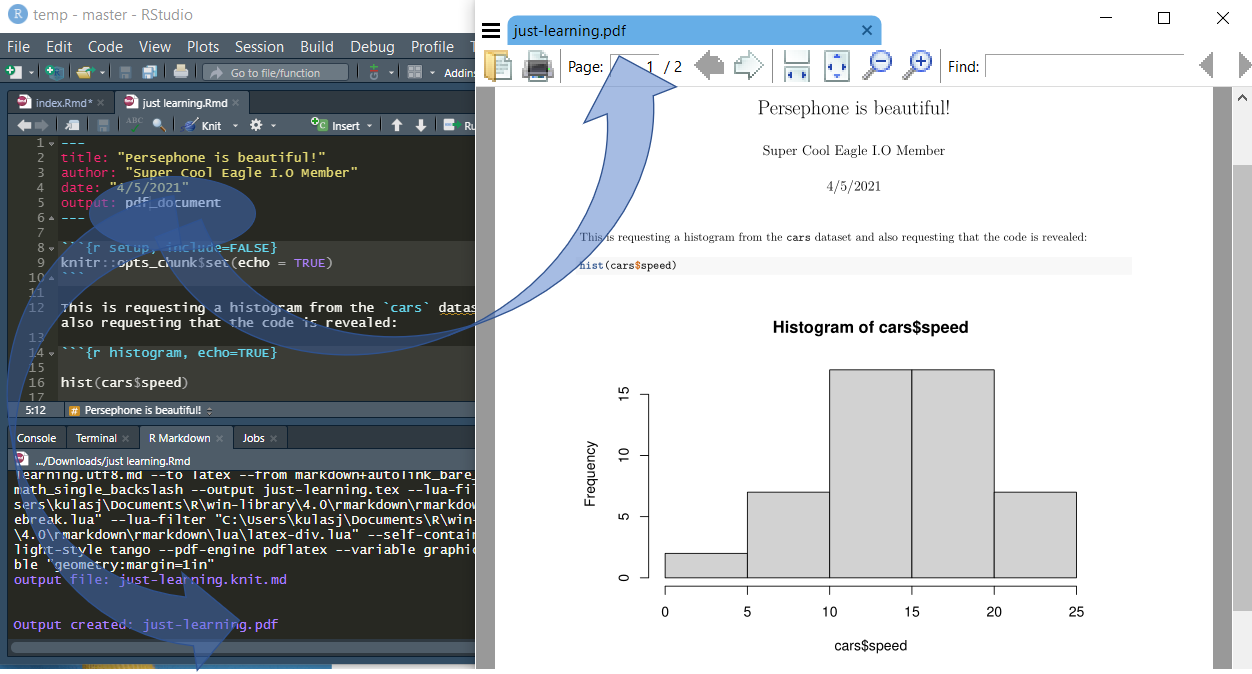This screenshot has width=1252, height=674.
Task: Open the Session menu
Action: point(259,47)
